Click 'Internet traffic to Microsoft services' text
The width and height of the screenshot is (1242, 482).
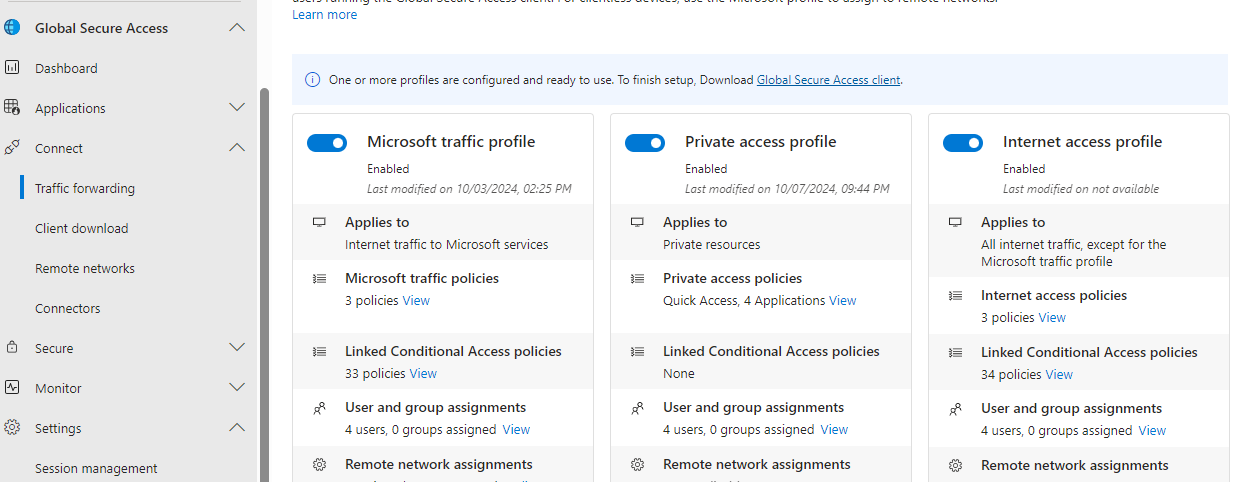pos(447,244)
